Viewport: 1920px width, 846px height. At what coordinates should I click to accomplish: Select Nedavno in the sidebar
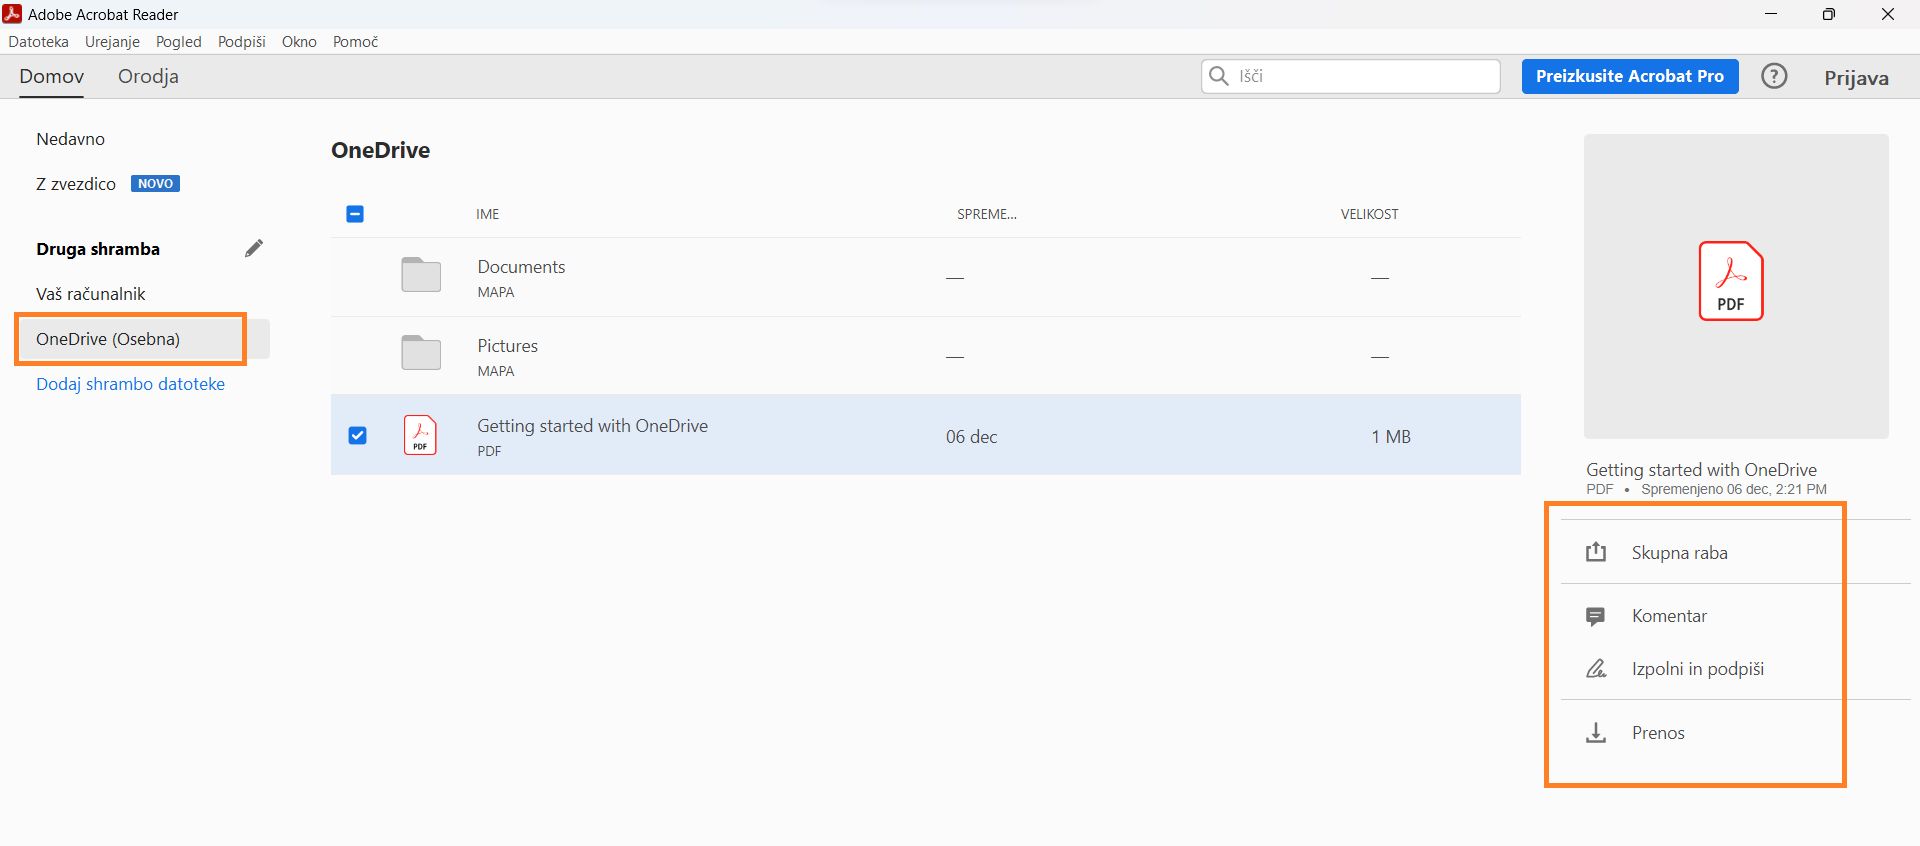(x=70, y=139)
